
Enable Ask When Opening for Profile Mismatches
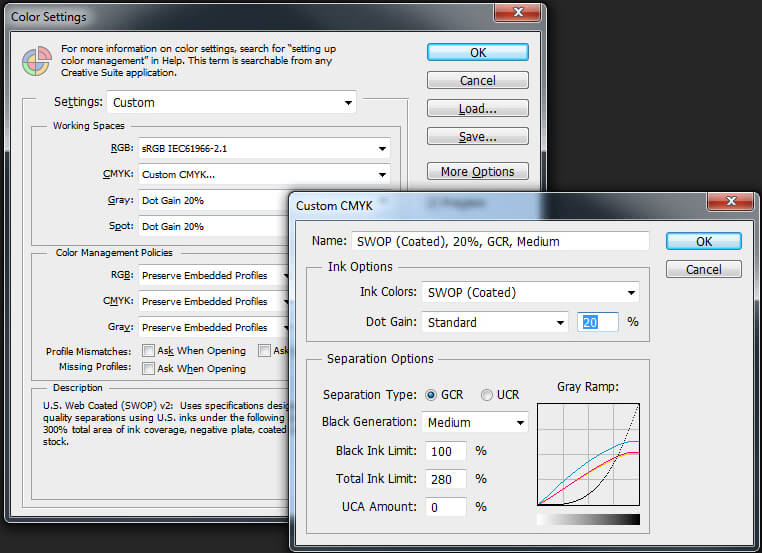(149, 351)
